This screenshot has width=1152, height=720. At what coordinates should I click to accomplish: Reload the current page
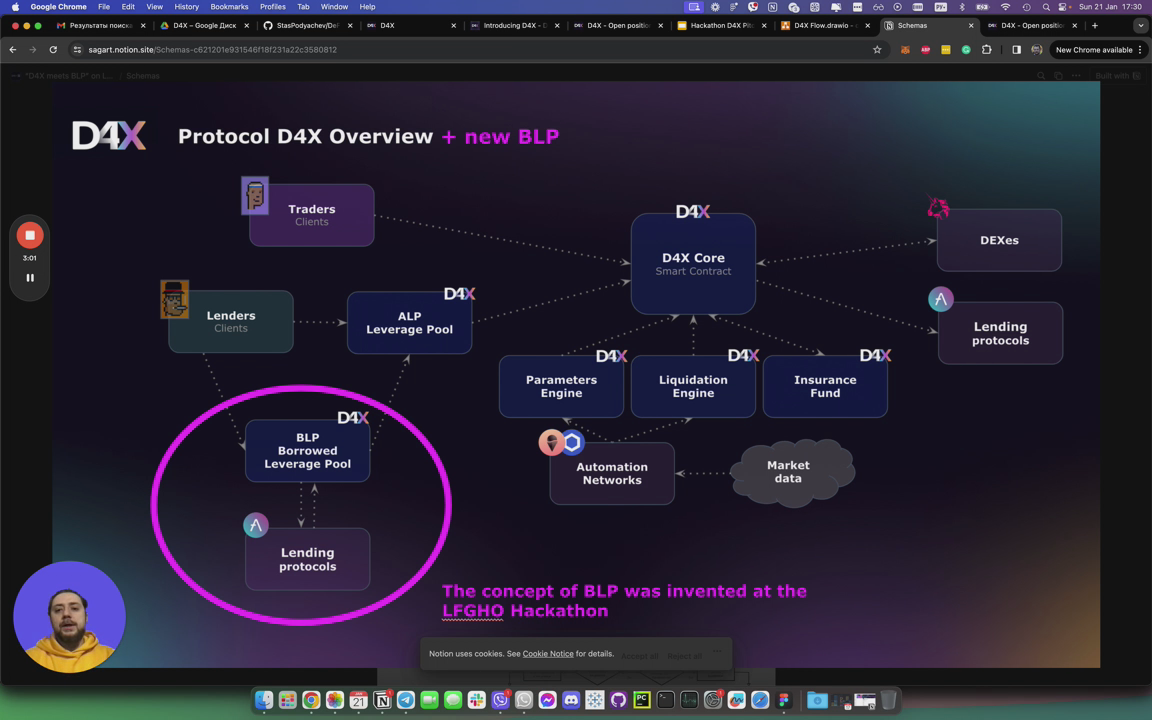53,50
